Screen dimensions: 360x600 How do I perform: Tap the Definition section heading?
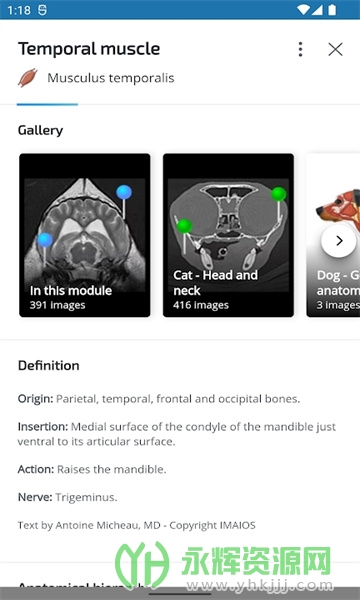[49, 365]
